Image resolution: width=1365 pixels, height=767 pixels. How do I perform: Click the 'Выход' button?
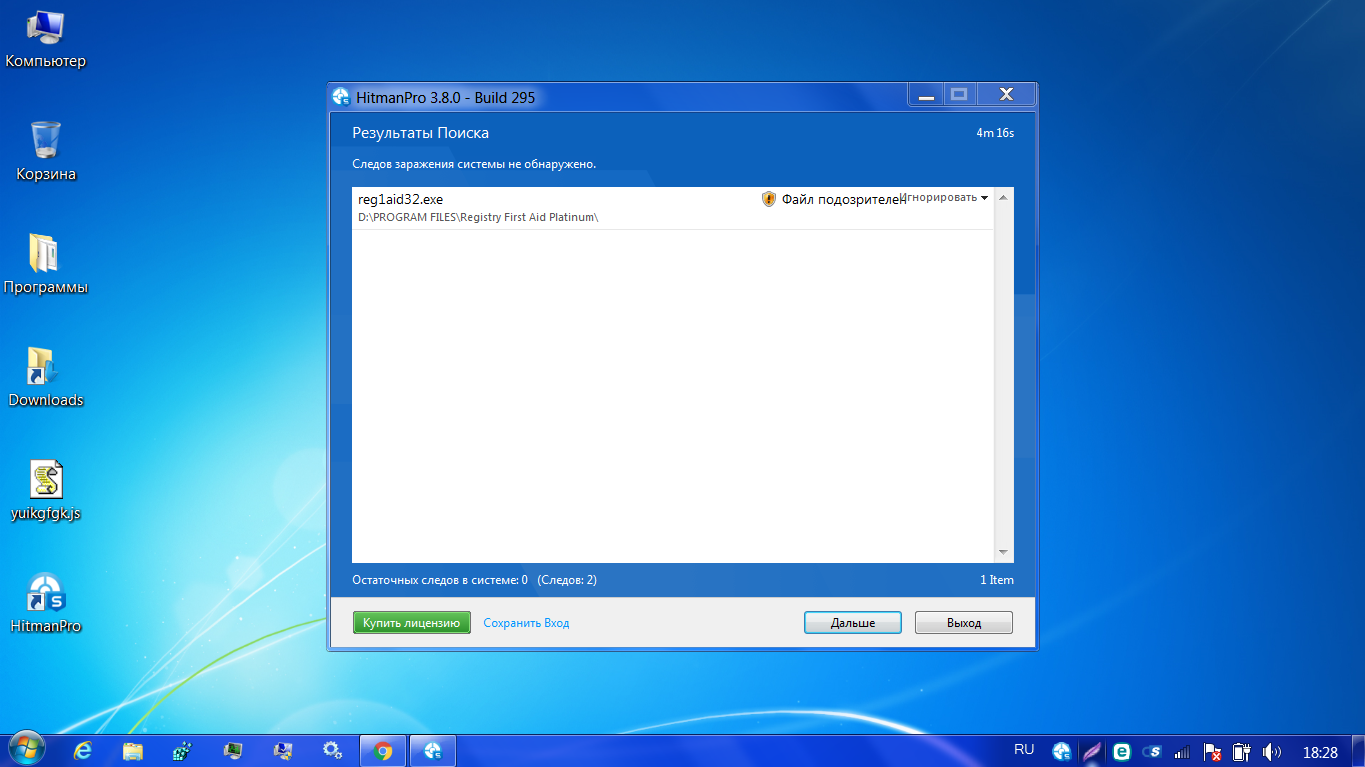(964, 622)
